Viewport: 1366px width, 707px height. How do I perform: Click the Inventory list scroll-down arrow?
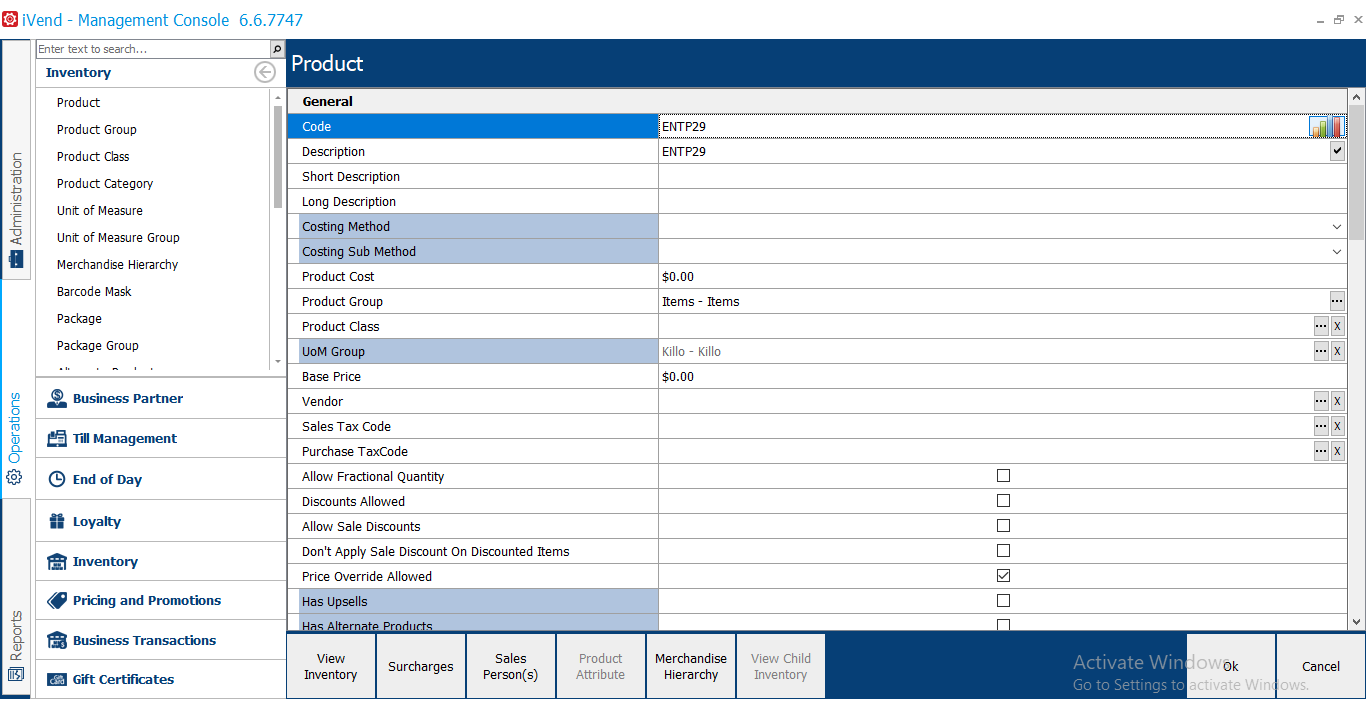point(277,361)
